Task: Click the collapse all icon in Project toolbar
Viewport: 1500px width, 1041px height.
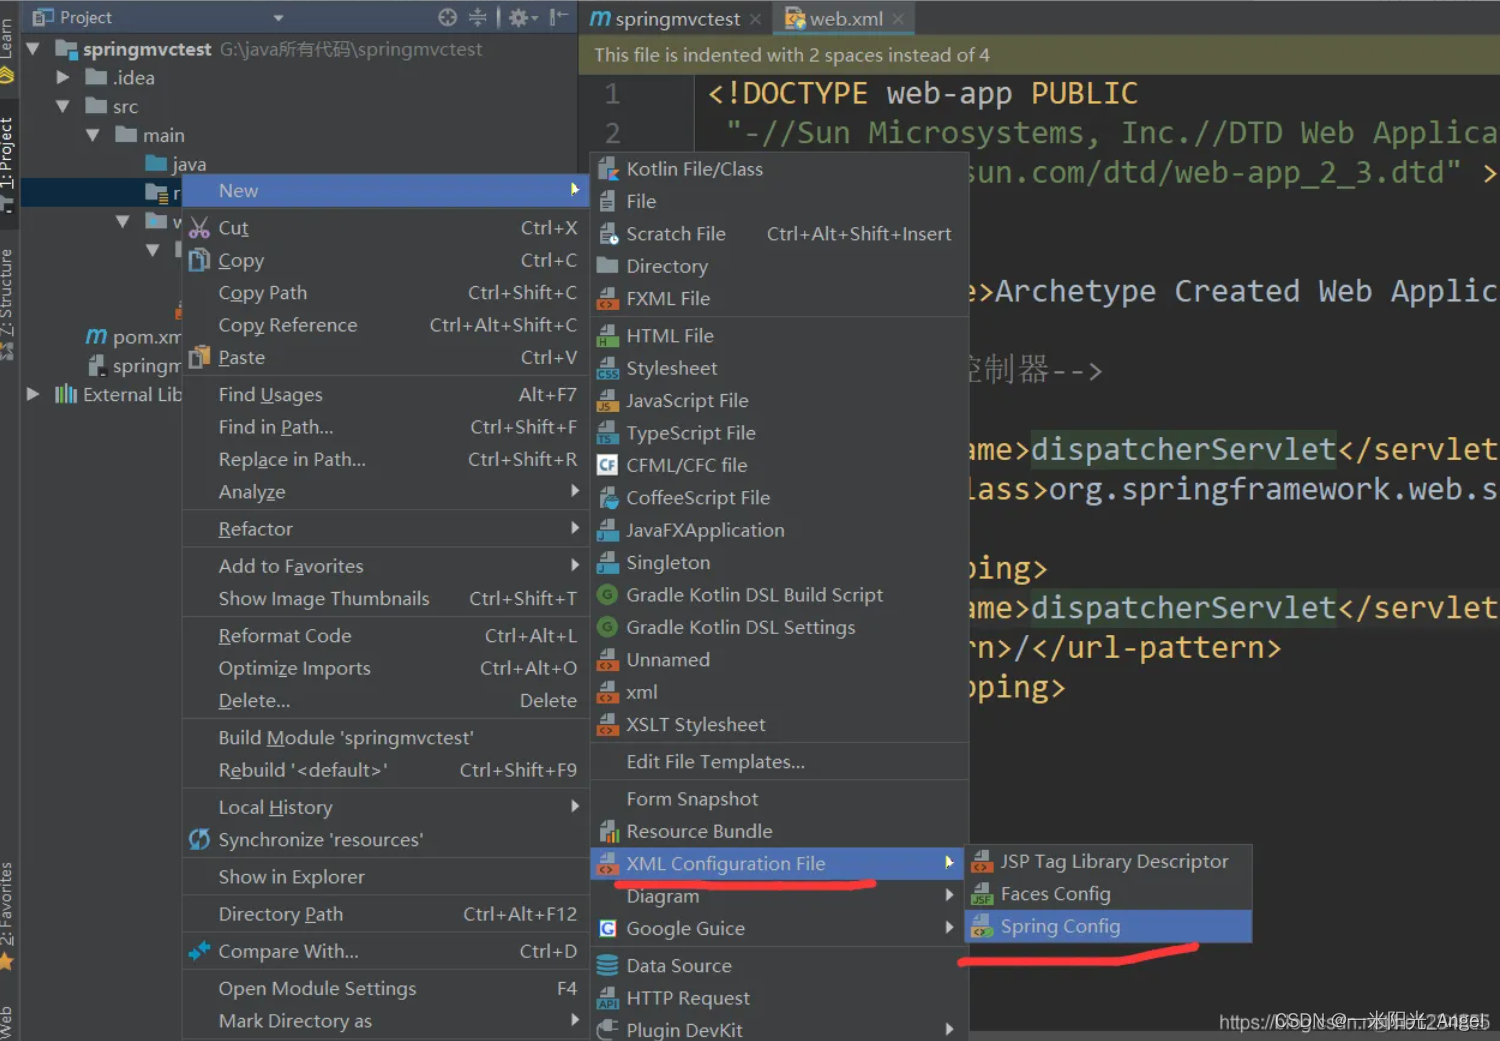Action: [478, 17]
